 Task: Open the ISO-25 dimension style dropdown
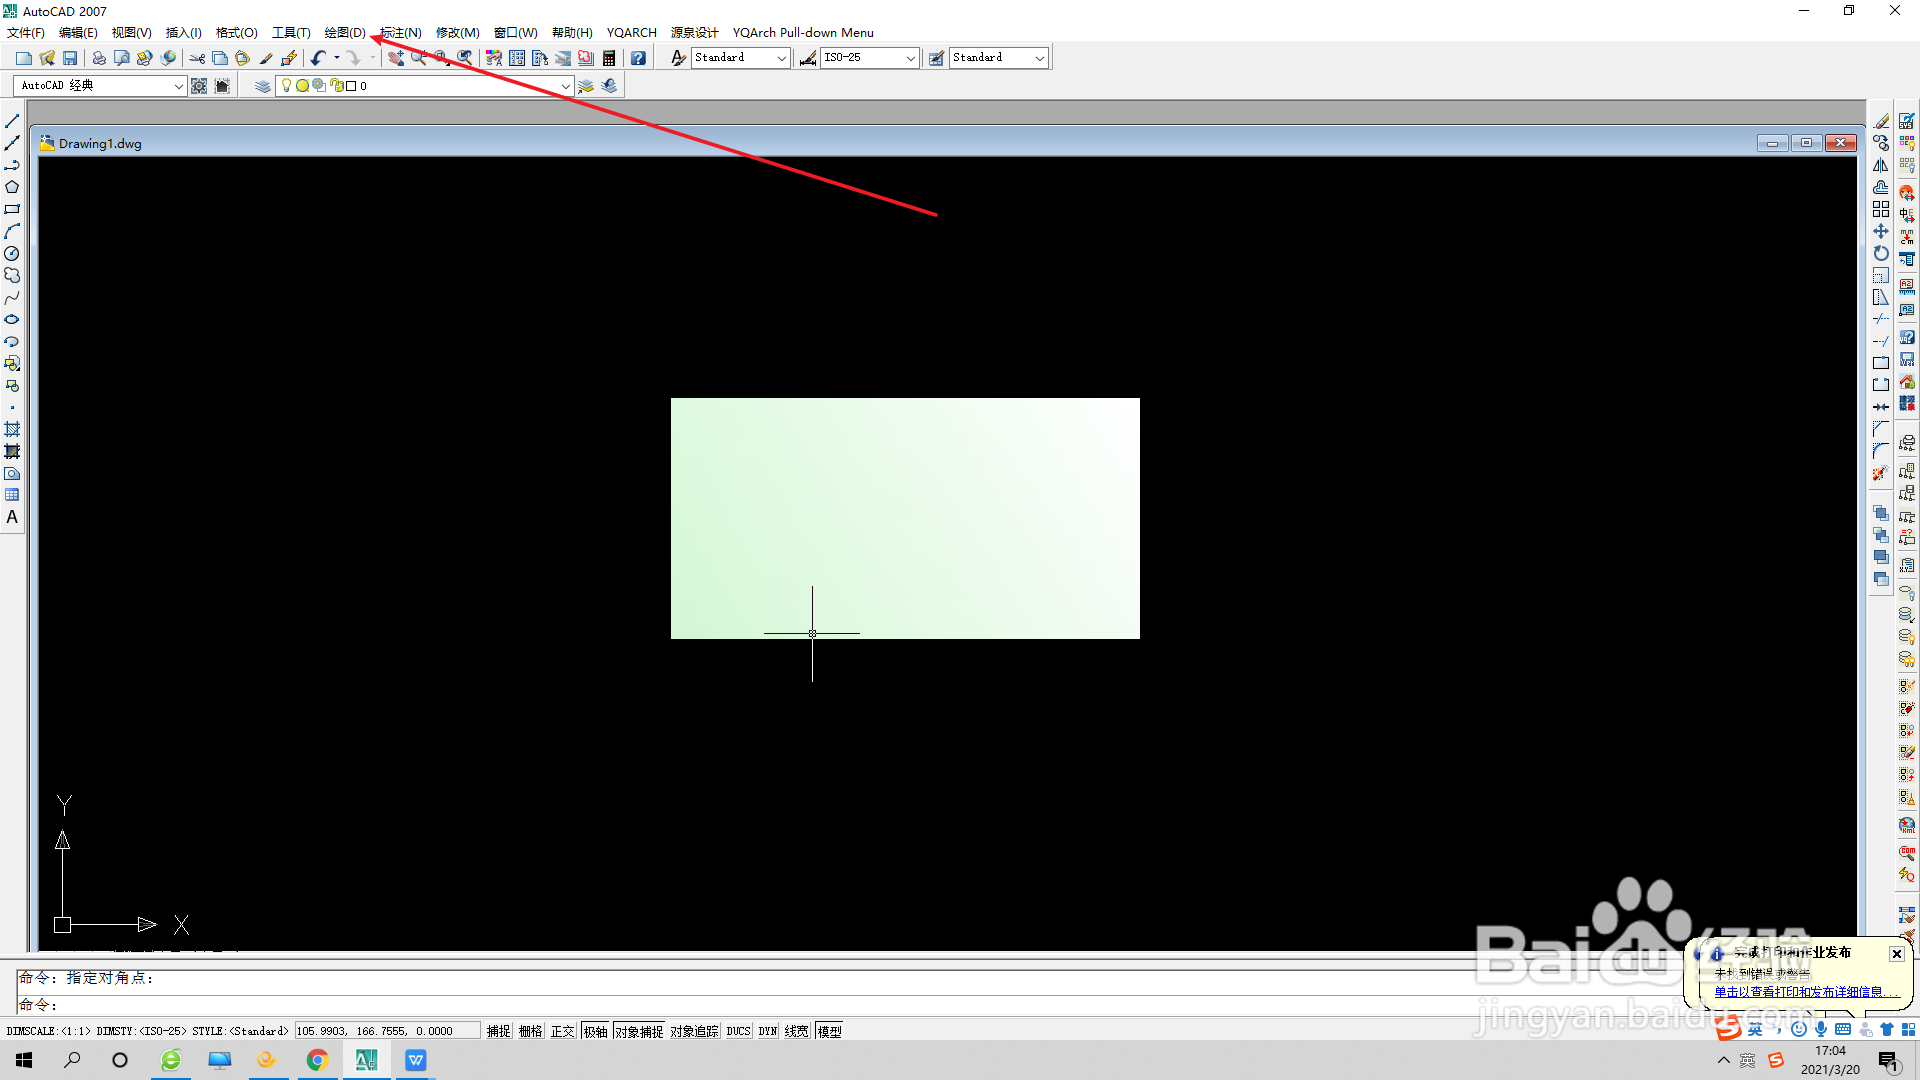pyautogui.click(x=910, y=58)
